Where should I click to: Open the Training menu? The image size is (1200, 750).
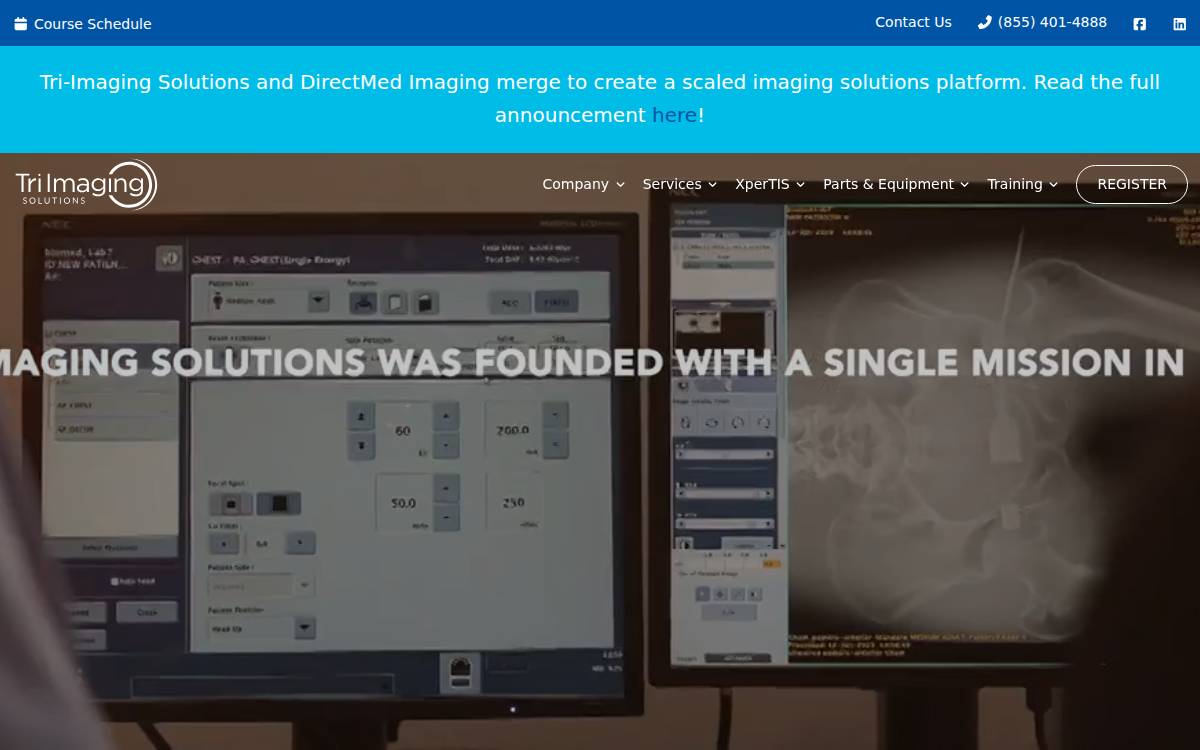click(x=1023, y=184)
